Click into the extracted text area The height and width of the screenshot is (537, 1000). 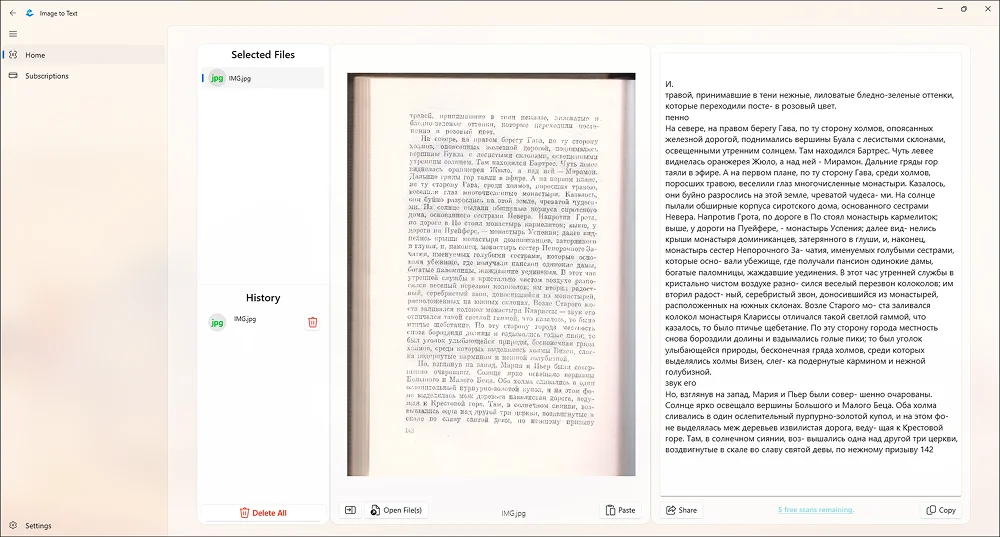click(x=811, y=274)
